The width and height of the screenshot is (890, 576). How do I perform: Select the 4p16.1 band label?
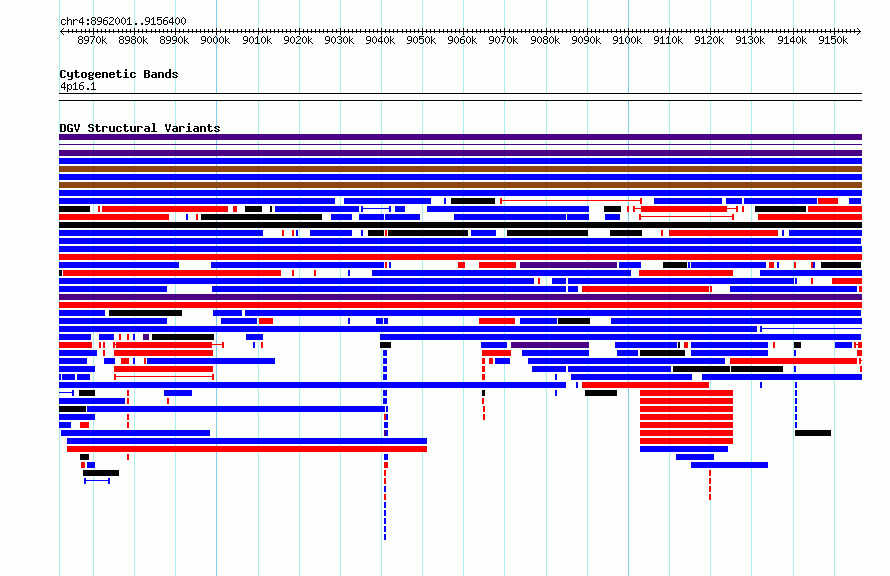[78, 86]
